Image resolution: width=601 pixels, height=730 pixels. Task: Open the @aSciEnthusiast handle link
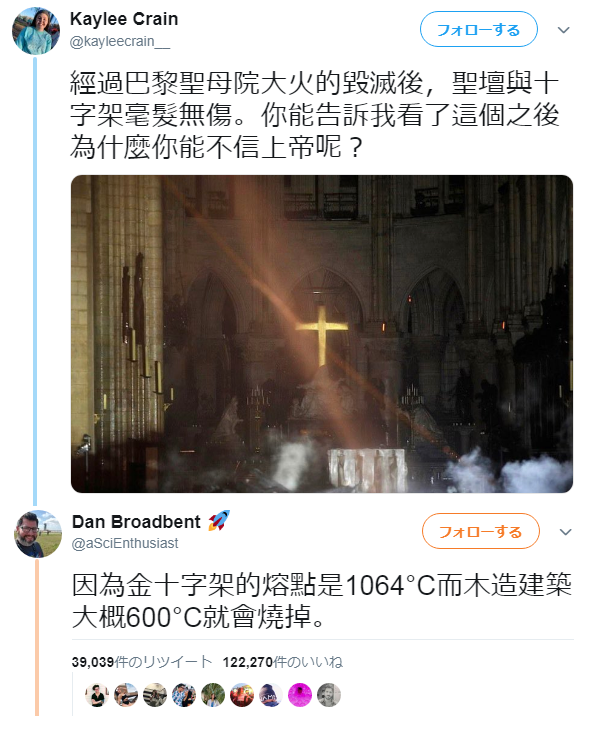coord(125,543)
